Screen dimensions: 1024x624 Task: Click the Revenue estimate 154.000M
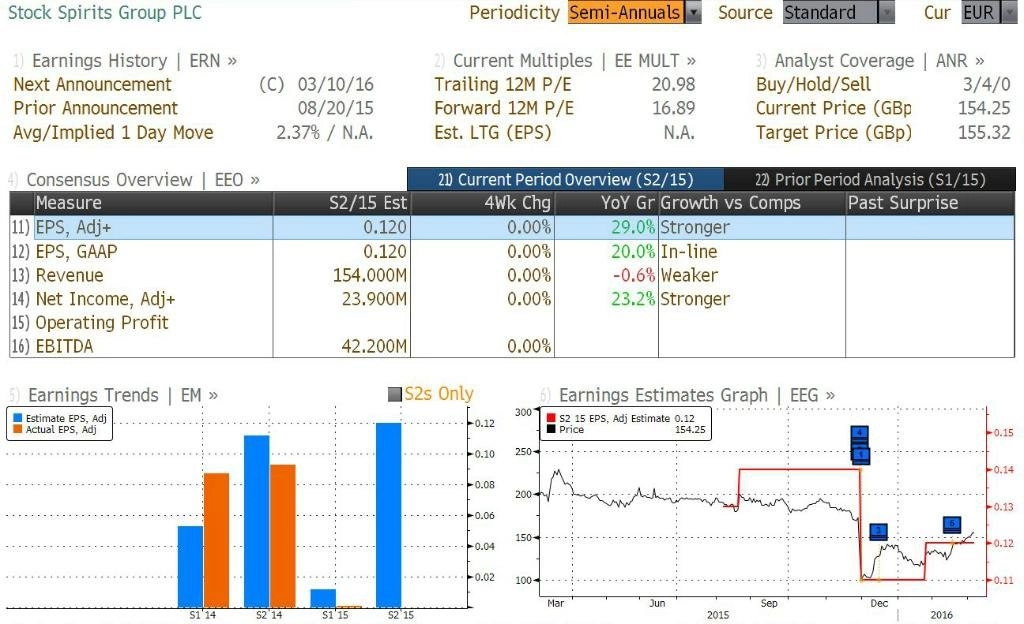(370, 275)
